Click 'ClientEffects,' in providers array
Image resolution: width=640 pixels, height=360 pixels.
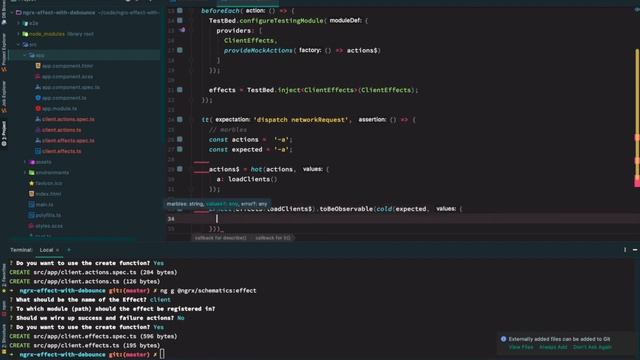pos(251,40)
